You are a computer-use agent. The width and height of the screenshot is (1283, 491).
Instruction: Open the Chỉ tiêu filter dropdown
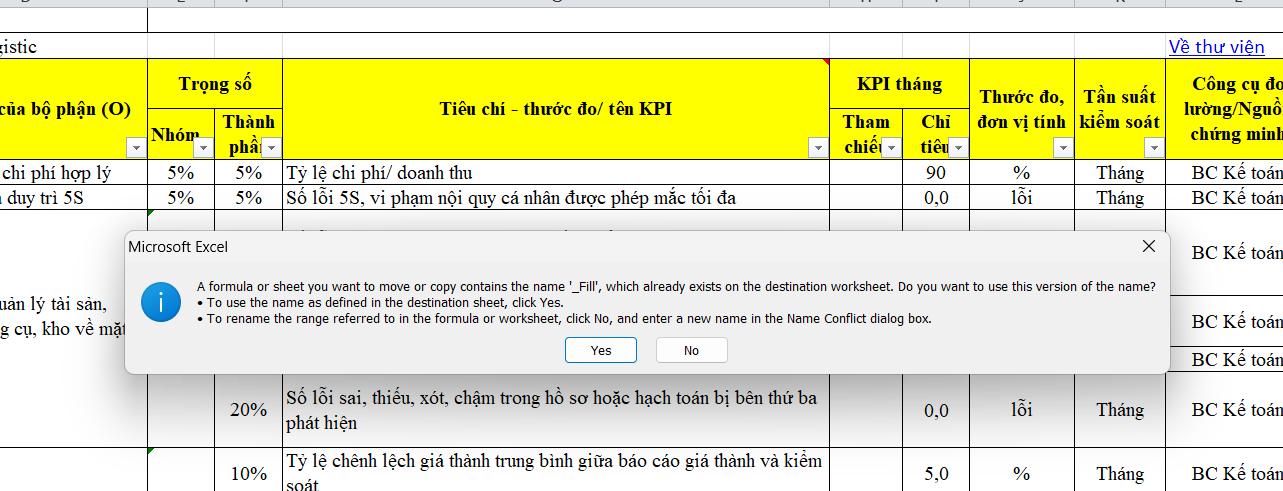[958, 148]
